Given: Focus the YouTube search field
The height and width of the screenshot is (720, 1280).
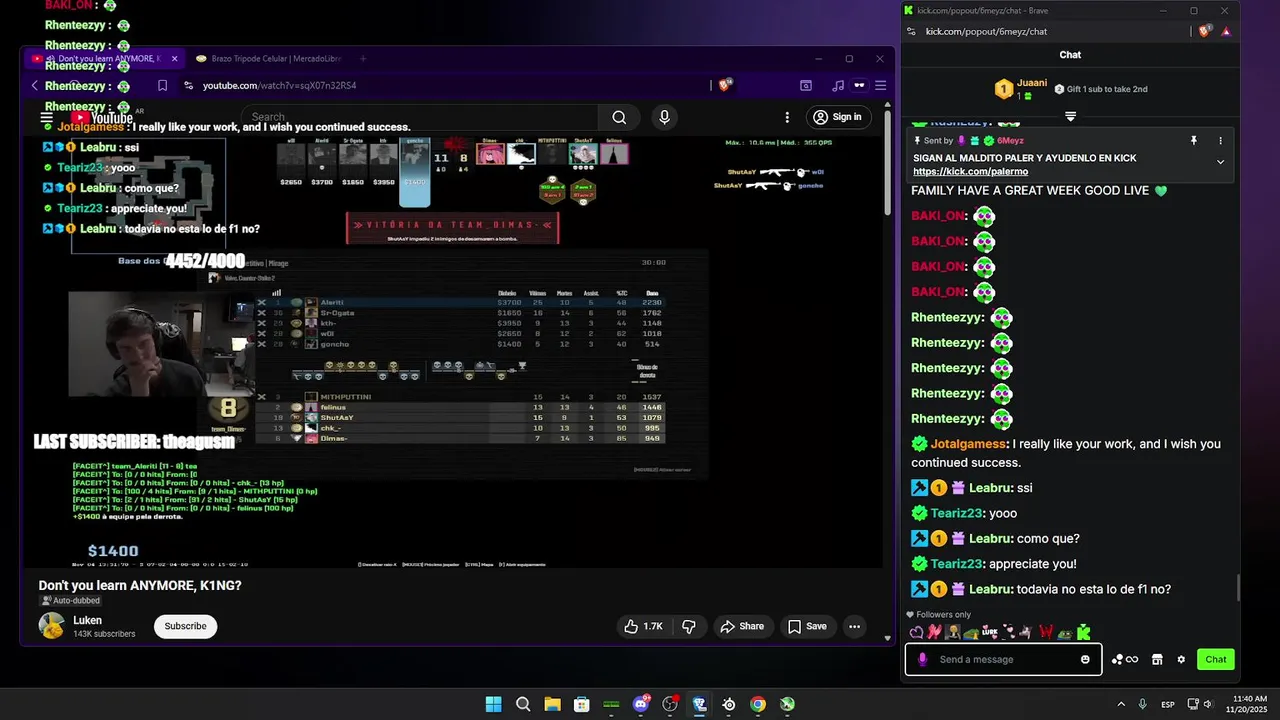Looking at the screenshot, I should click(x=420, y=117).
